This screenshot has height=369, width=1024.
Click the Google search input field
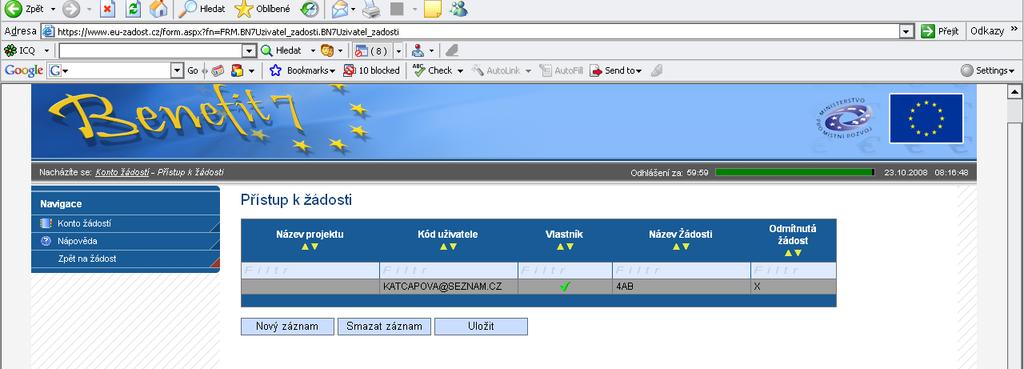click(x=120, y=71)
